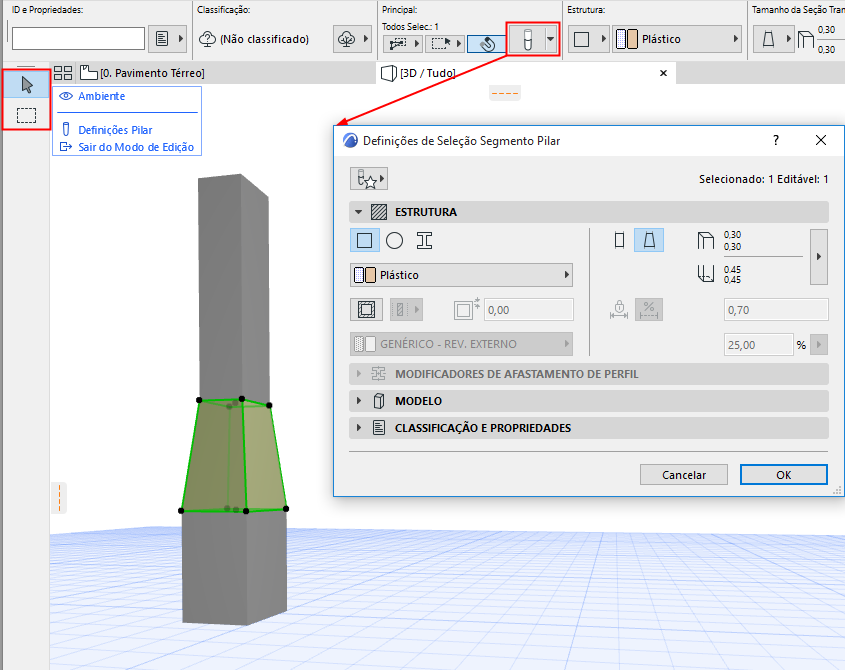Choose circular cross-section shape
Viewport: 845px width, 670px height.
tap(394, 240)
